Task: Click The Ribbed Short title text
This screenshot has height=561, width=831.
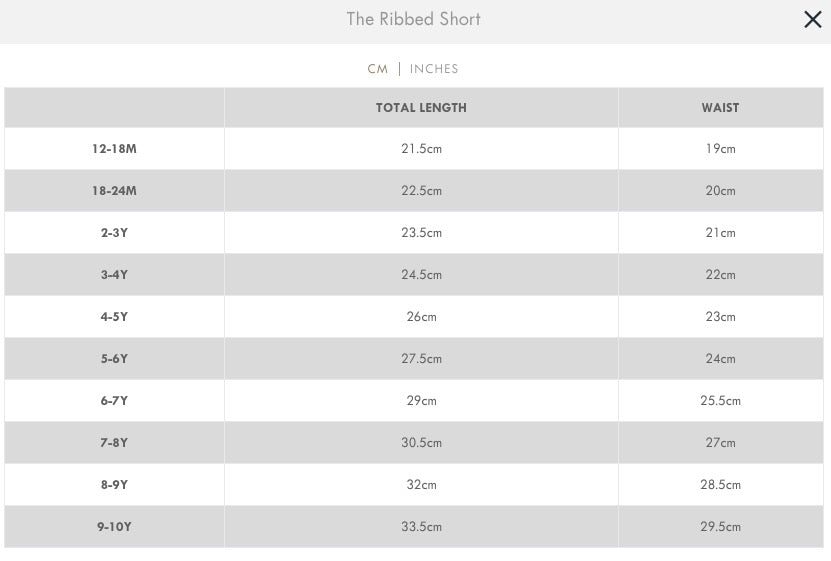Action: (x=413, y=19)
